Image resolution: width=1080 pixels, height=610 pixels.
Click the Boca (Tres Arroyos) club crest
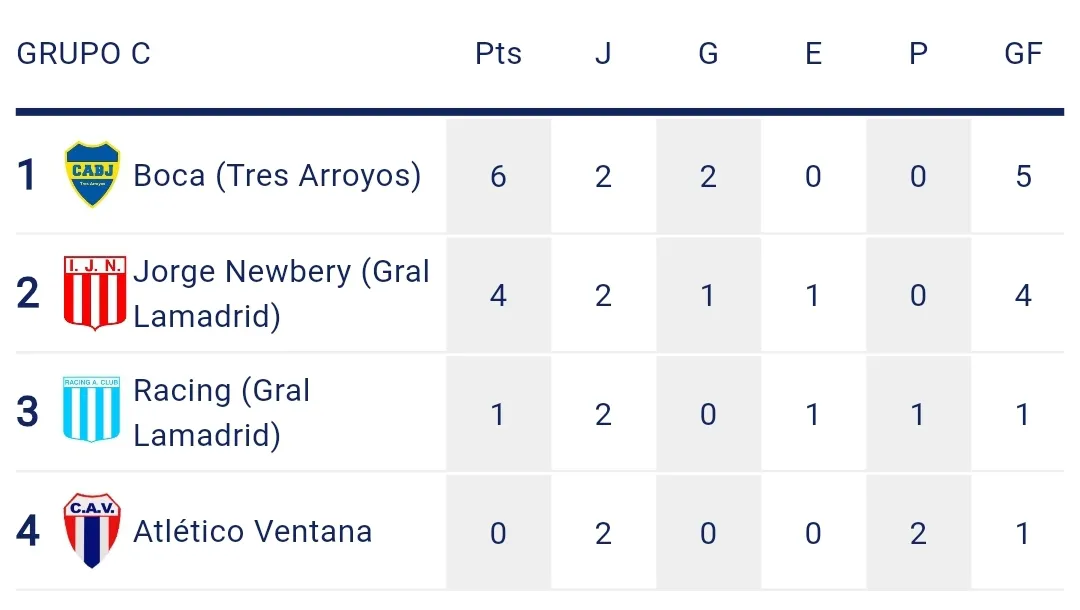point(93,175)
